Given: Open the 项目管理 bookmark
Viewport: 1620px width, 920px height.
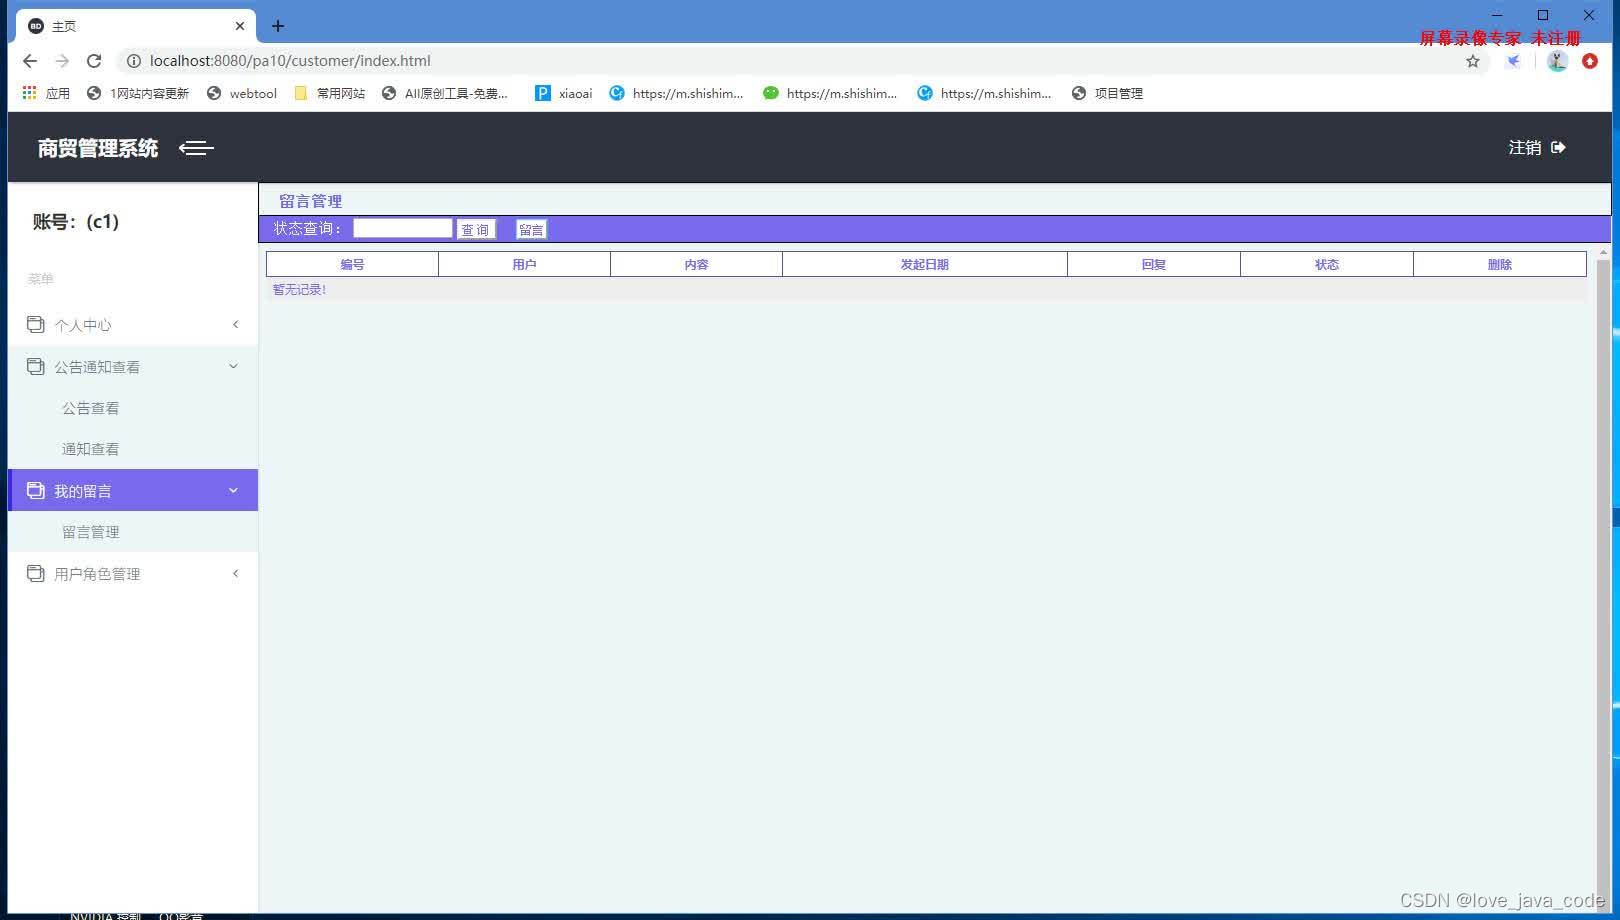Looking at the screenshot, I should (1107, 93).
